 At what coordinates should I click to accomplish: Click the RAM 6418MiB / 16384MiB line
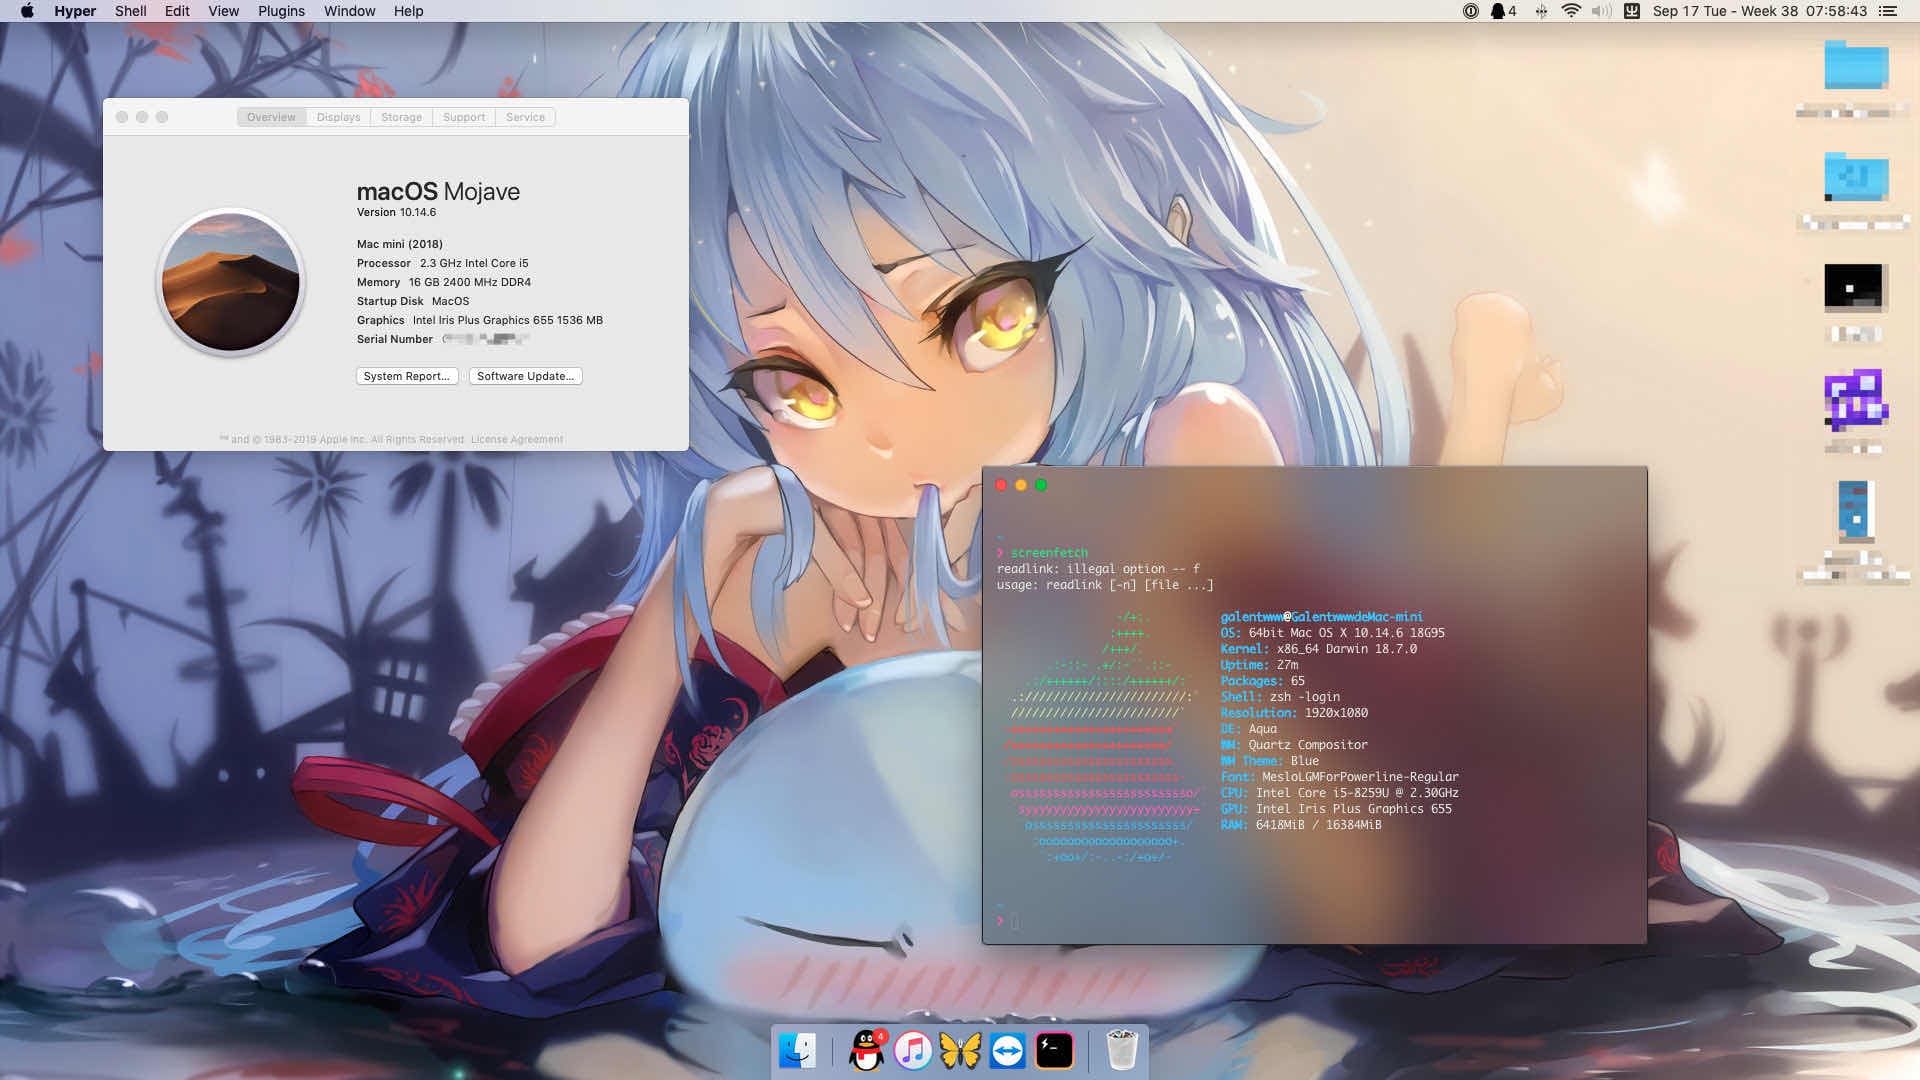[x=1300, y=825]
